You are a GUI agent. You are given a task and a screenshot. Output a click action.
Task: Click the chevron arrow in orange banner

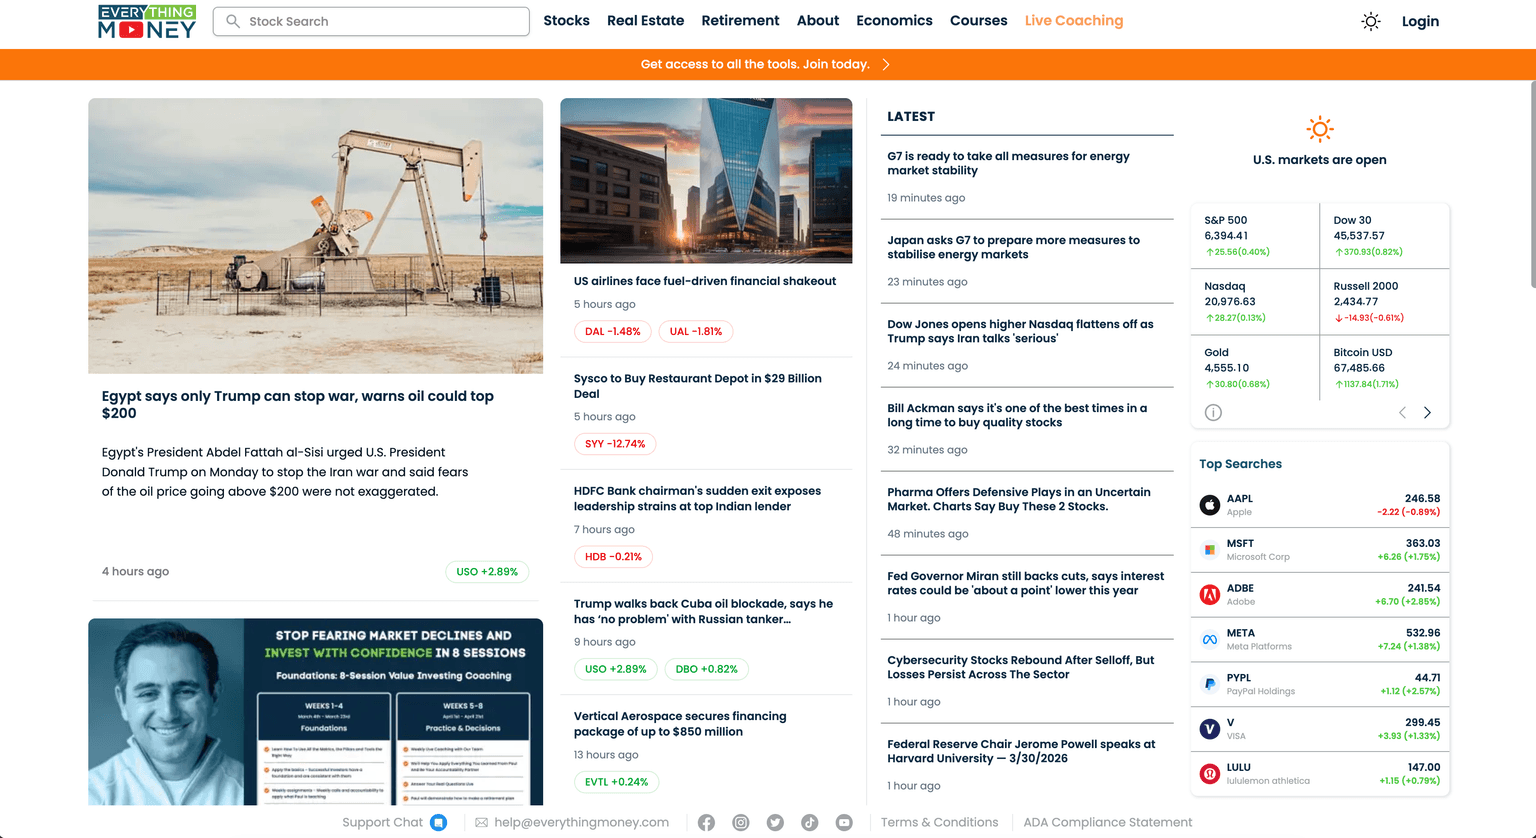click(886, 64)
